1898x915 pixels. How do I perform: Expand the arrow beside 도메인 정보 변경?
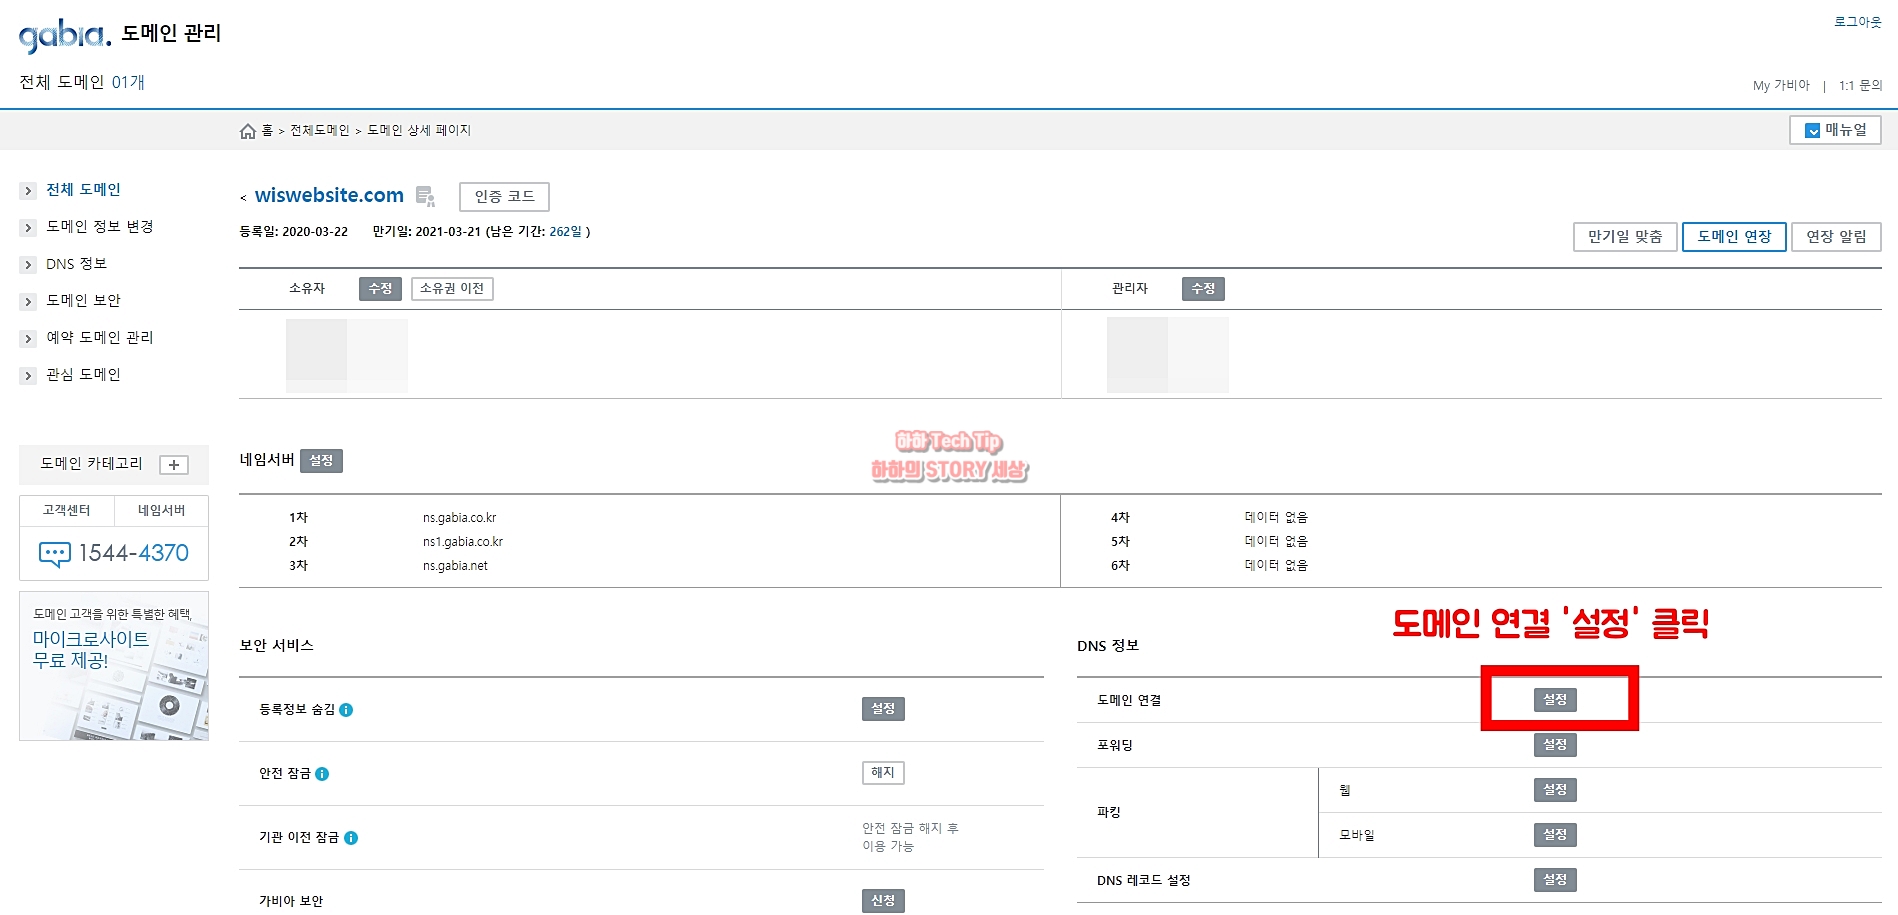[28, 228]
